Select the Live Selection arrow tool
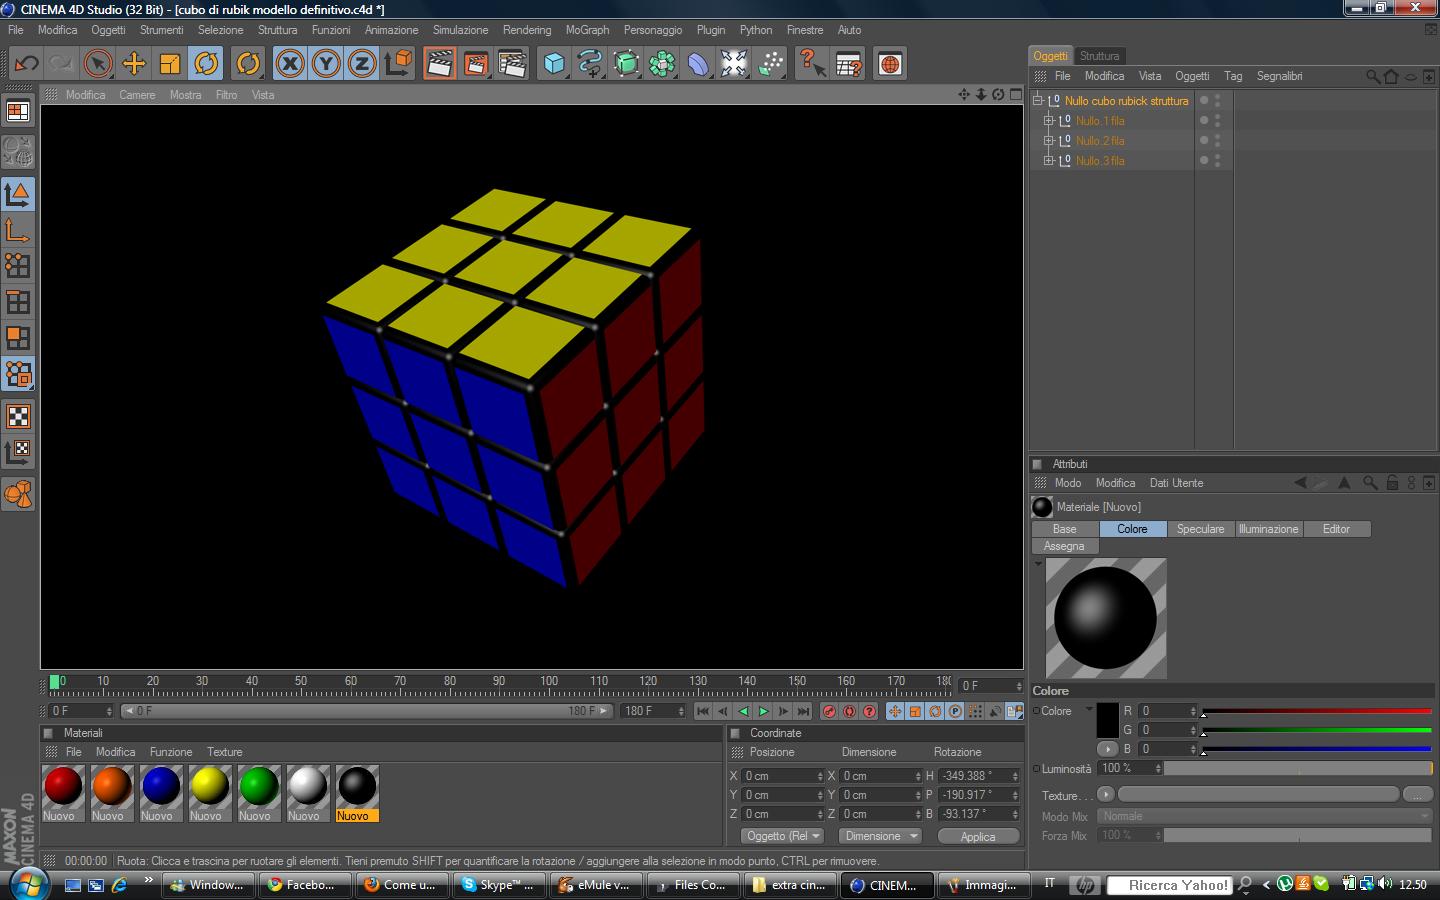 pos(97,64)
